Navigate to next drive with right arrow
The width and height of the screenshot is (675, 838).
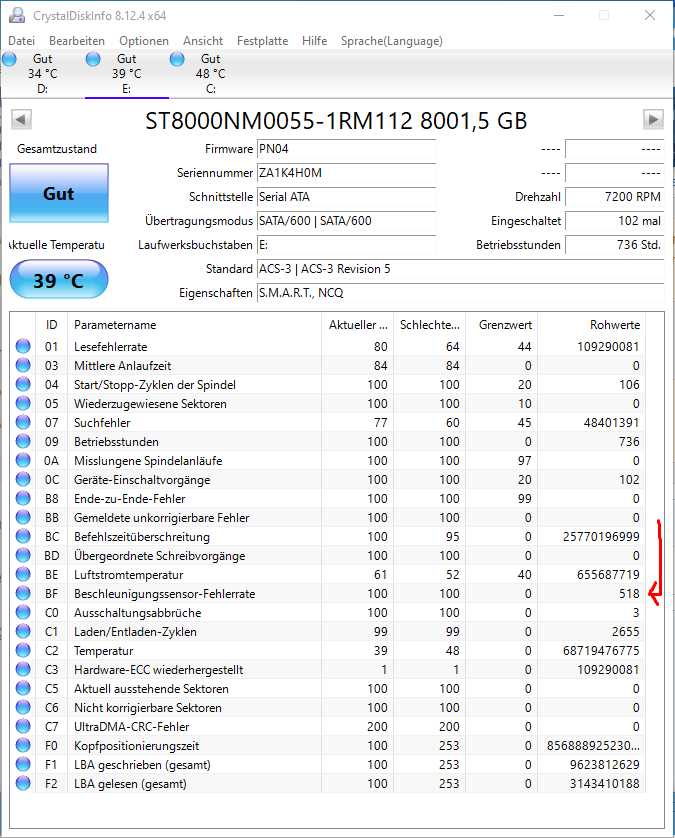pyautogui.click(x=655, y=120)
